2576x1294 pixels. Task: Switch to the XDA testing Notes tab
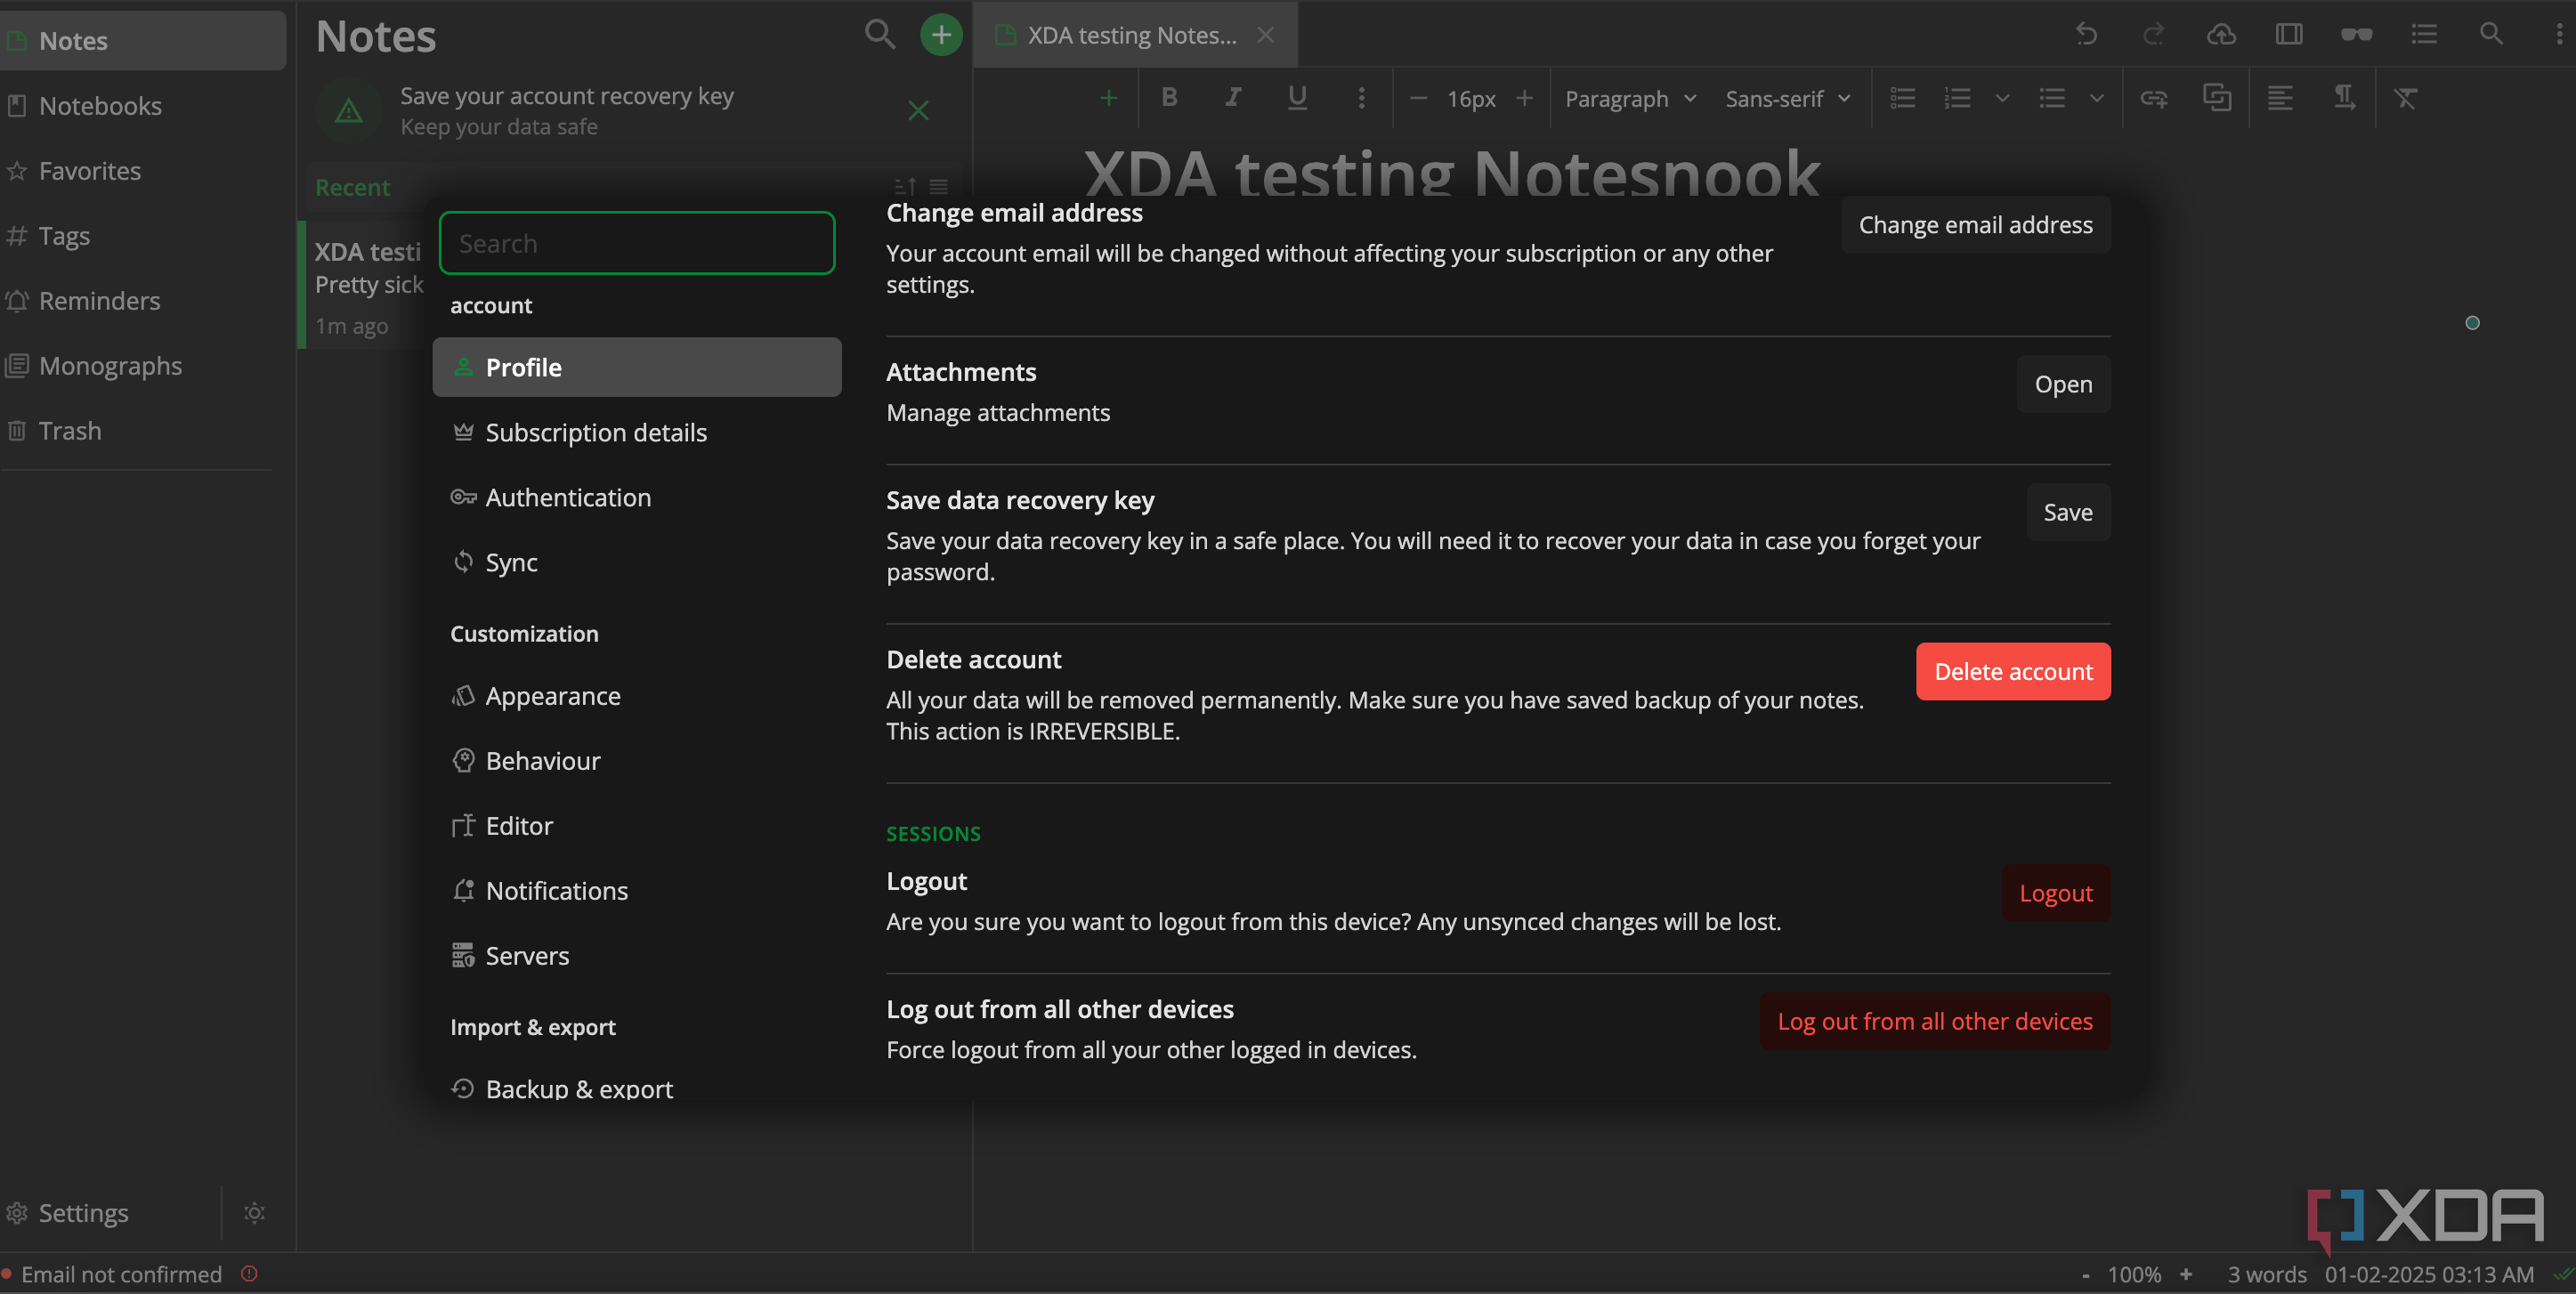[x=1129, y=34]
